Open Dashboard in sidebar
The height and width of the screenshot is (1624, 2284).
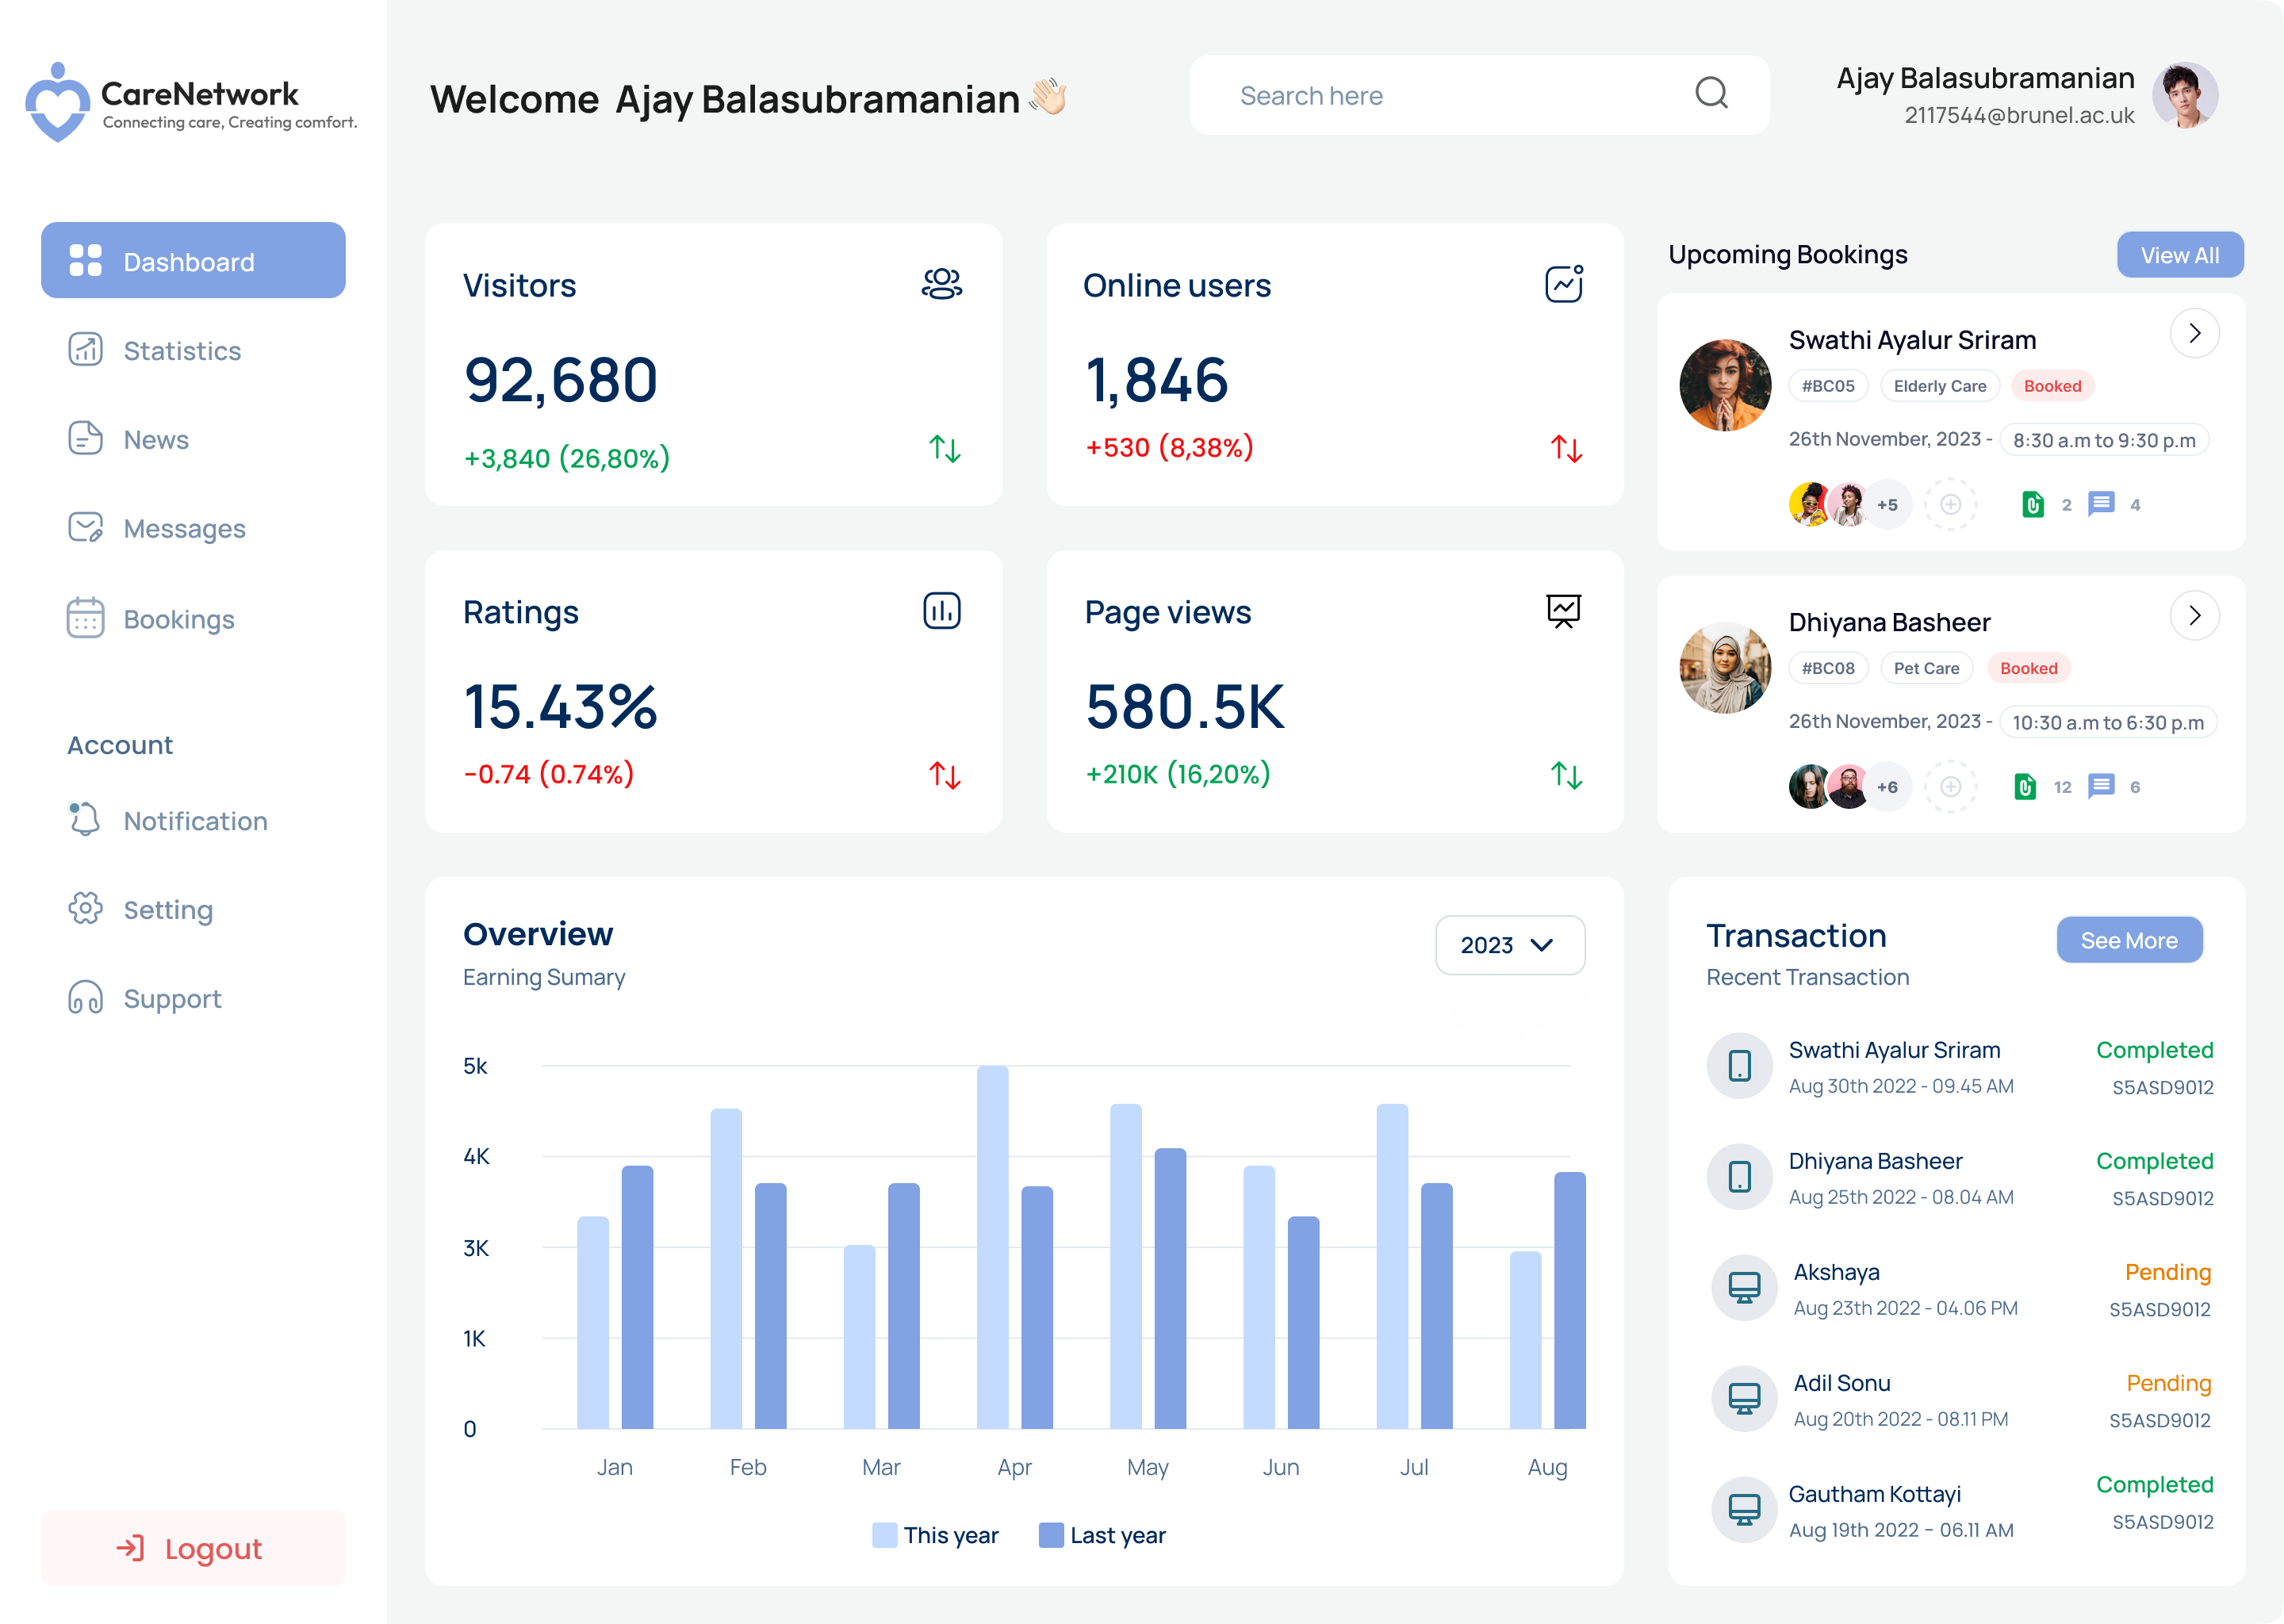click(193, 260)
